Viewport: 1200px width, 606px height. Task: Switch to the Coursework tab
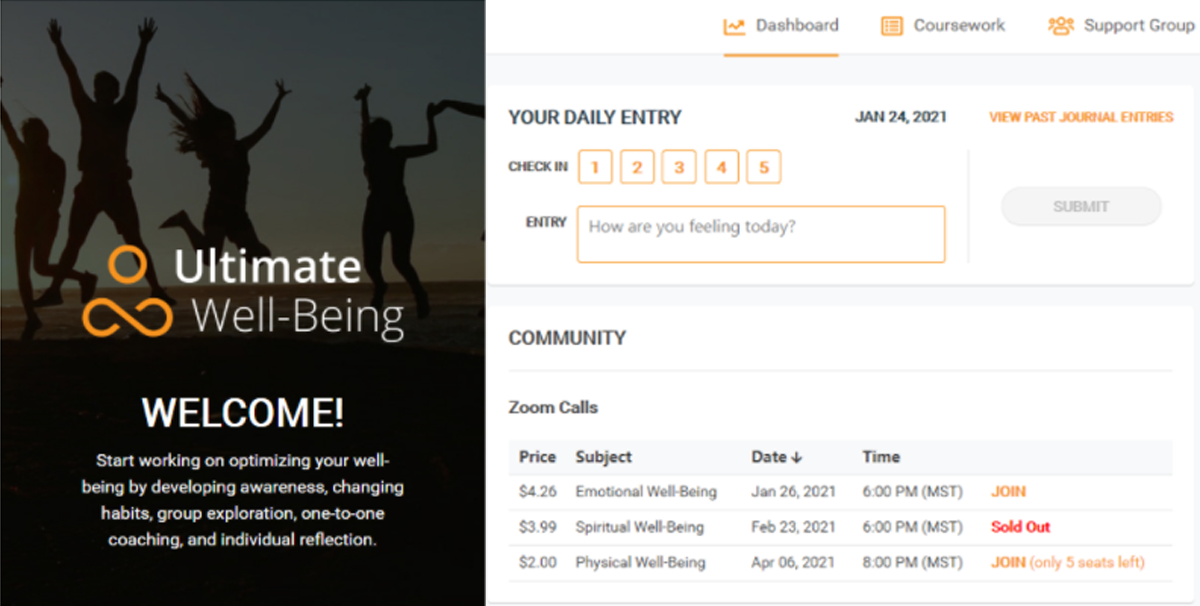coord(943,27)
